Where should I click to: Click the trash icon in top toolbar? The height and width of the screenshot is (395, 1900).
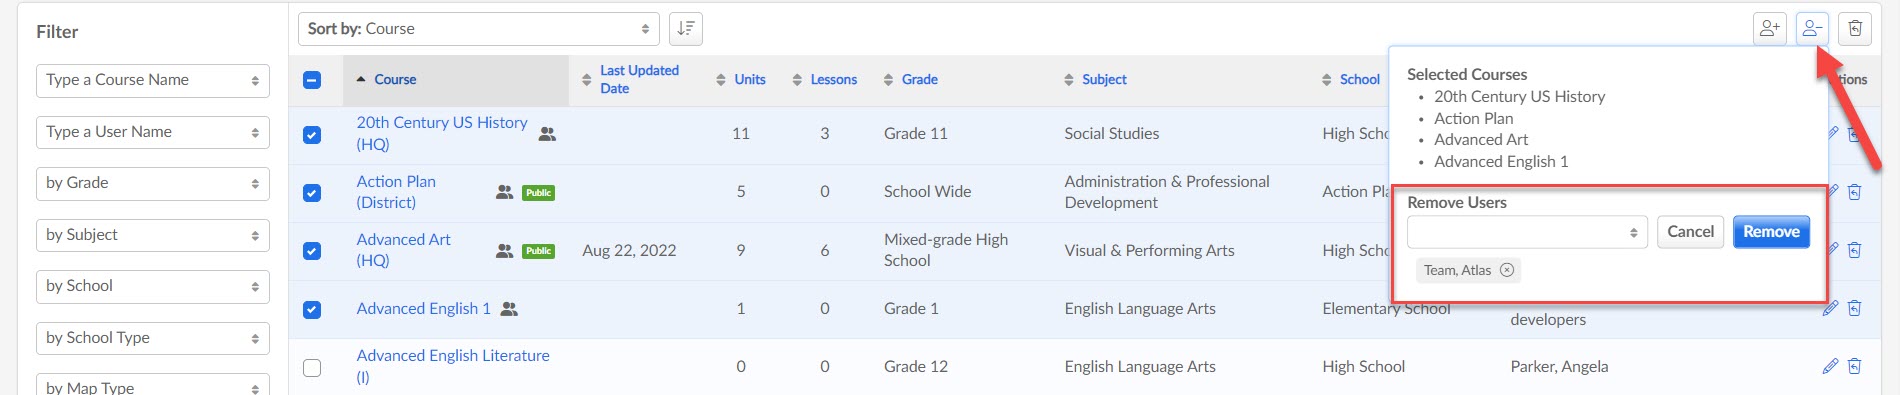[x=1855, y=29]
